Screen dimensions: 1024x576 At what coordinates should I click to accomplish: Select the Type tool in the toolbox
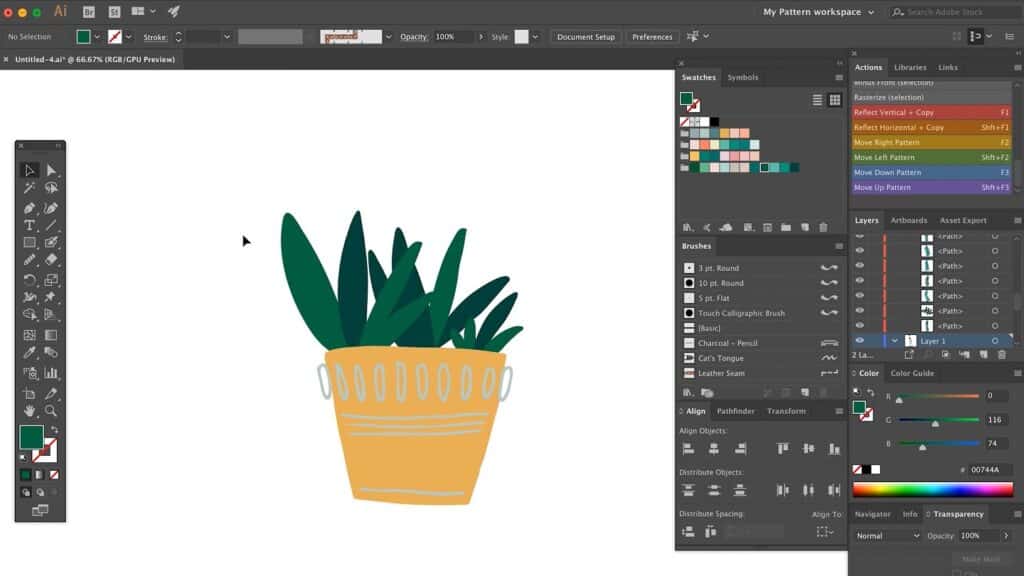click(x=30, y=225)
